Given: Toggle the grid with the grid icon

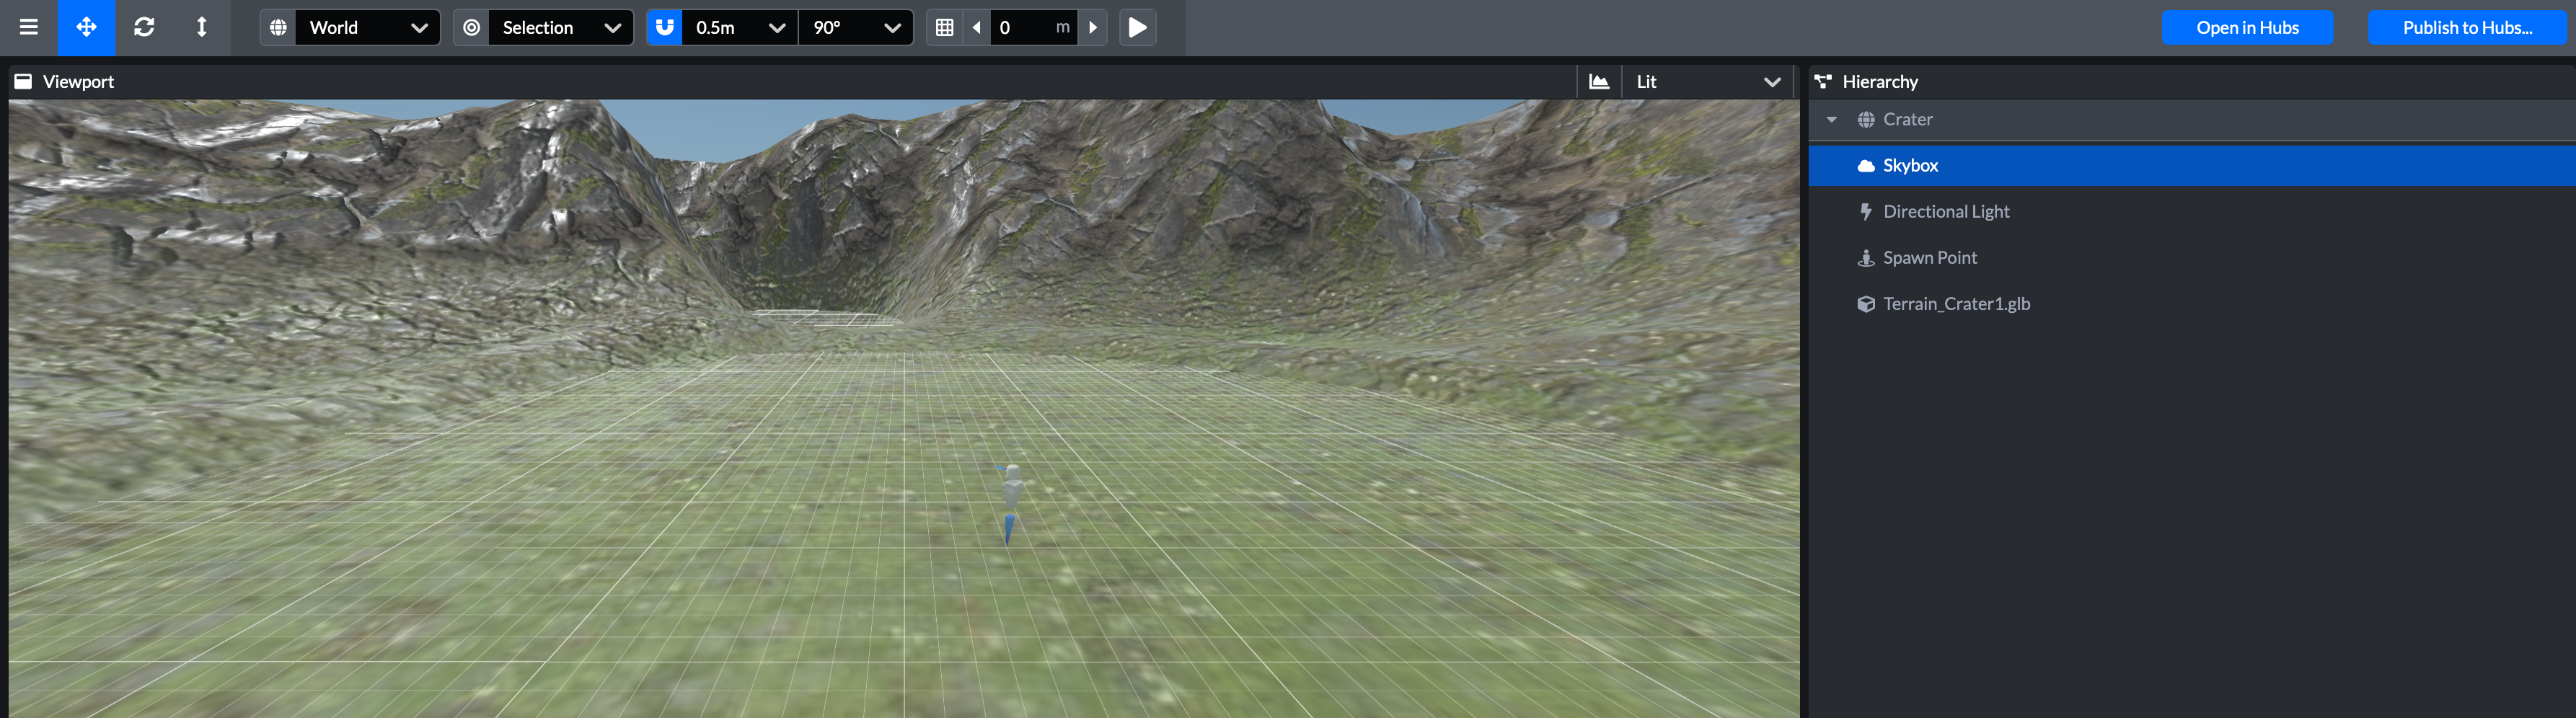Looking at the screenshot, I should [944, 27].
